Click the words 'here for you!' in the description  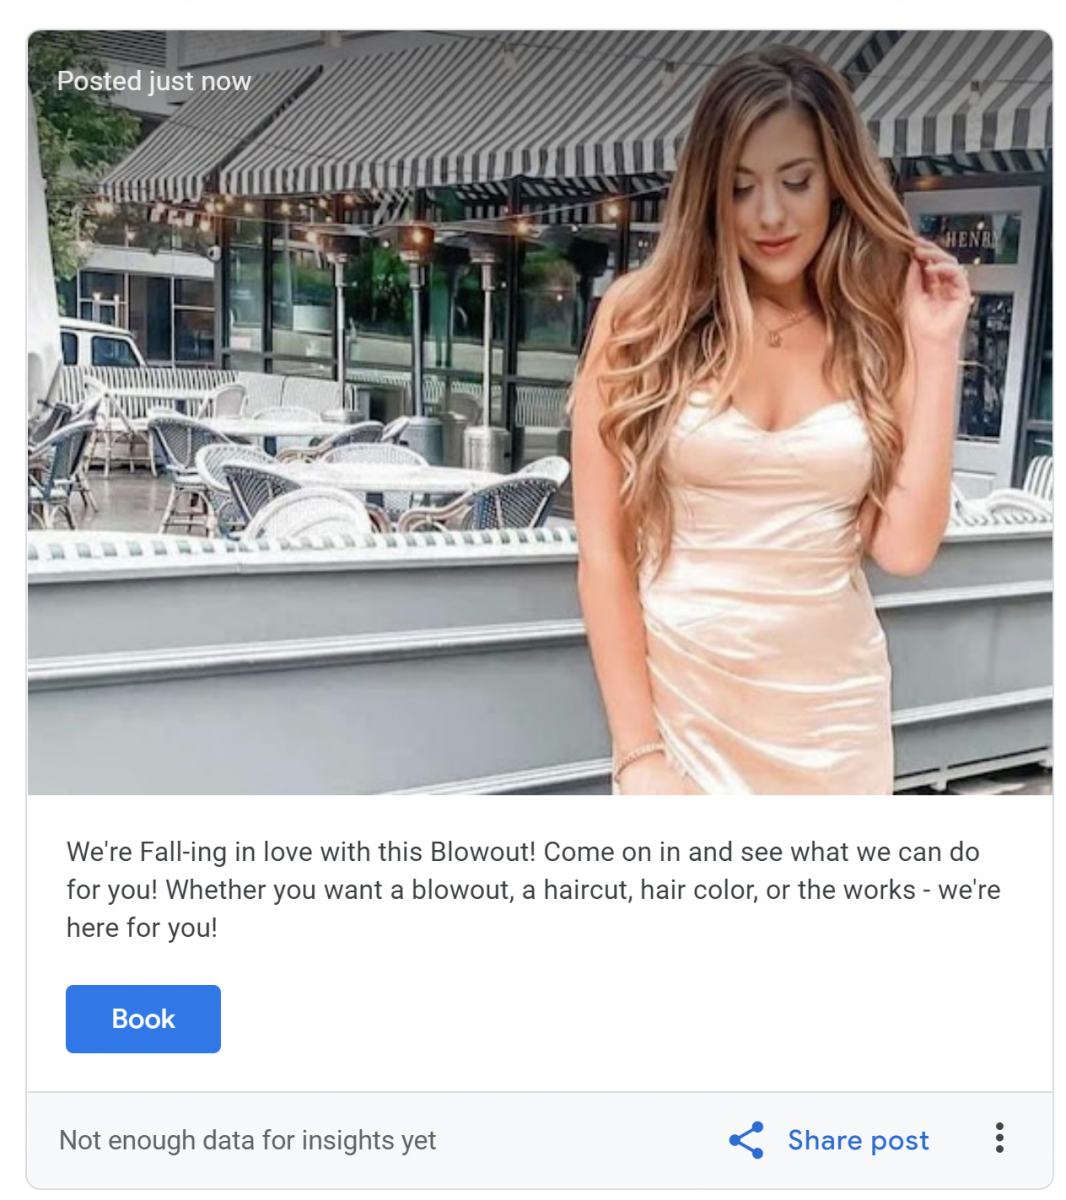pos(141,928)
